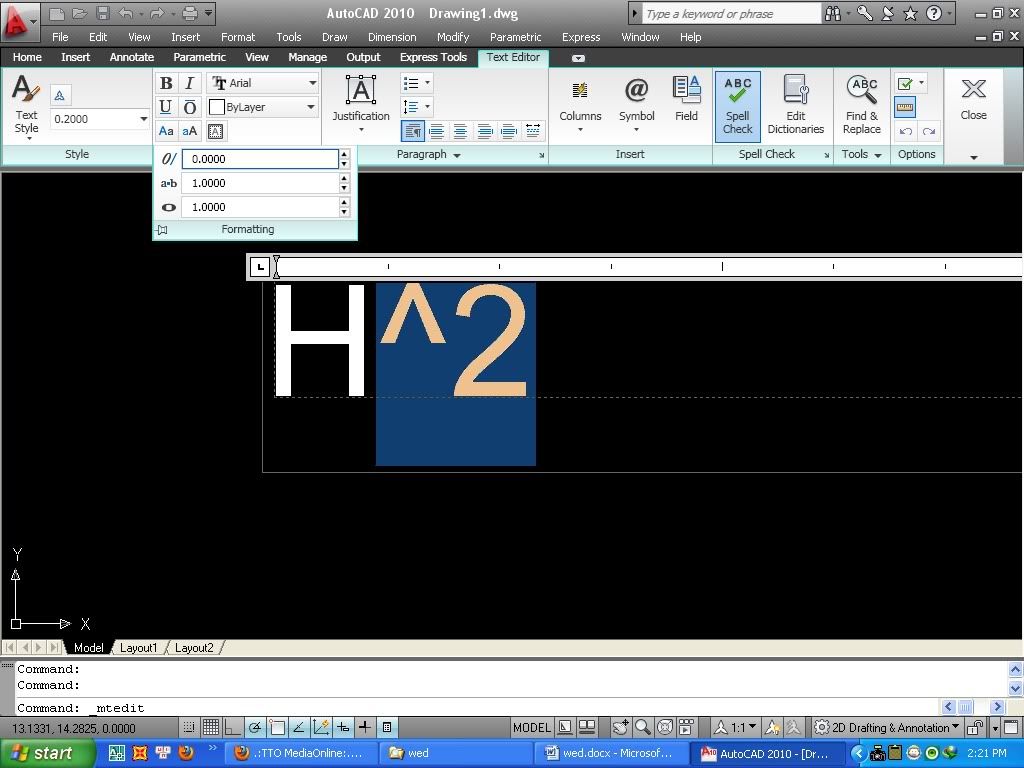Open the Symbol menu
The height and width of the screenshot is (768, 1024).
(637, 106)
